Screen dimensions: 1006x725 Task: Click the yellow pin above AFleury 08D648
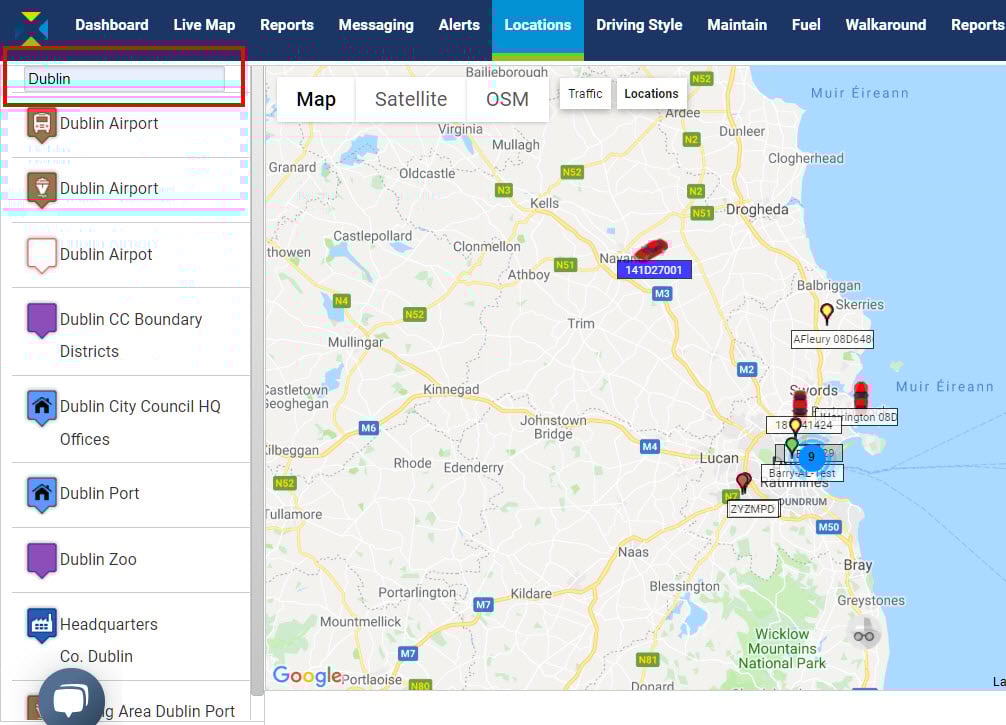click(826, 314)
